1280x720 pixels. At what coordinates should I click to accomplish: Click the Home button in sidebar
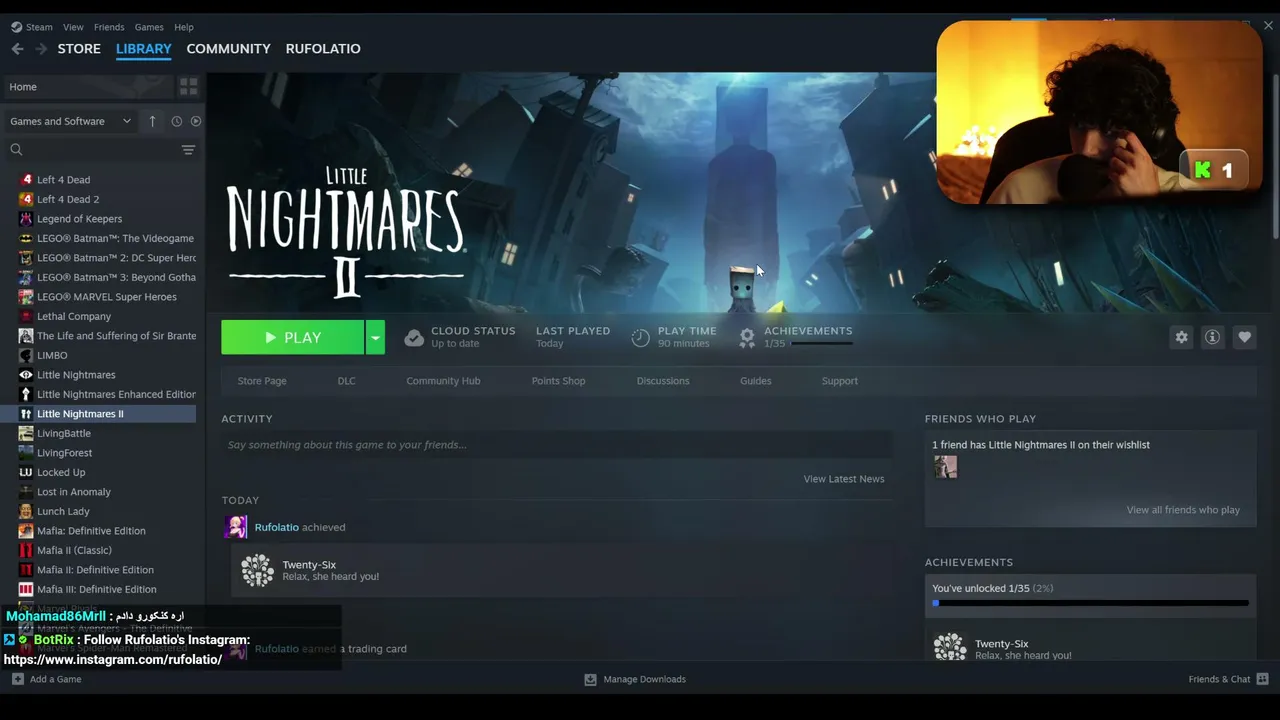87,87
